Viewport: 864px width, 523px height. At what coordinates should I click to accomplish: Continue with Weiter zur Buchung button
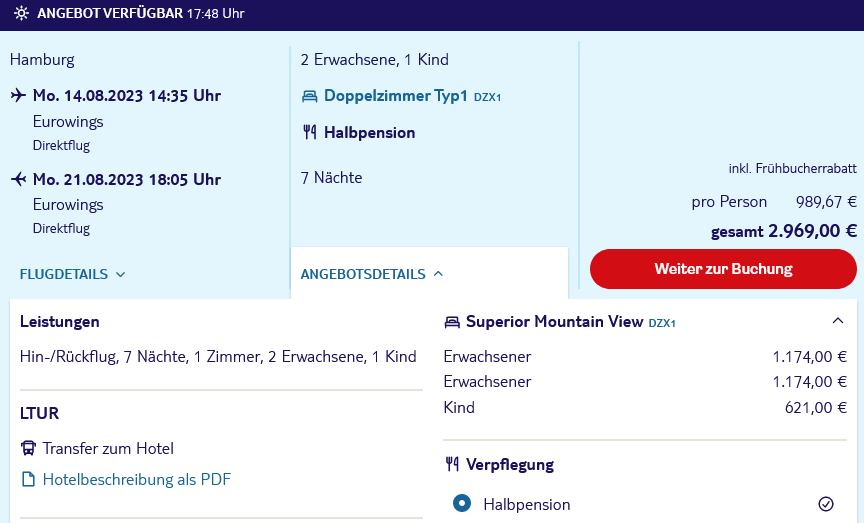coord(723,269)
